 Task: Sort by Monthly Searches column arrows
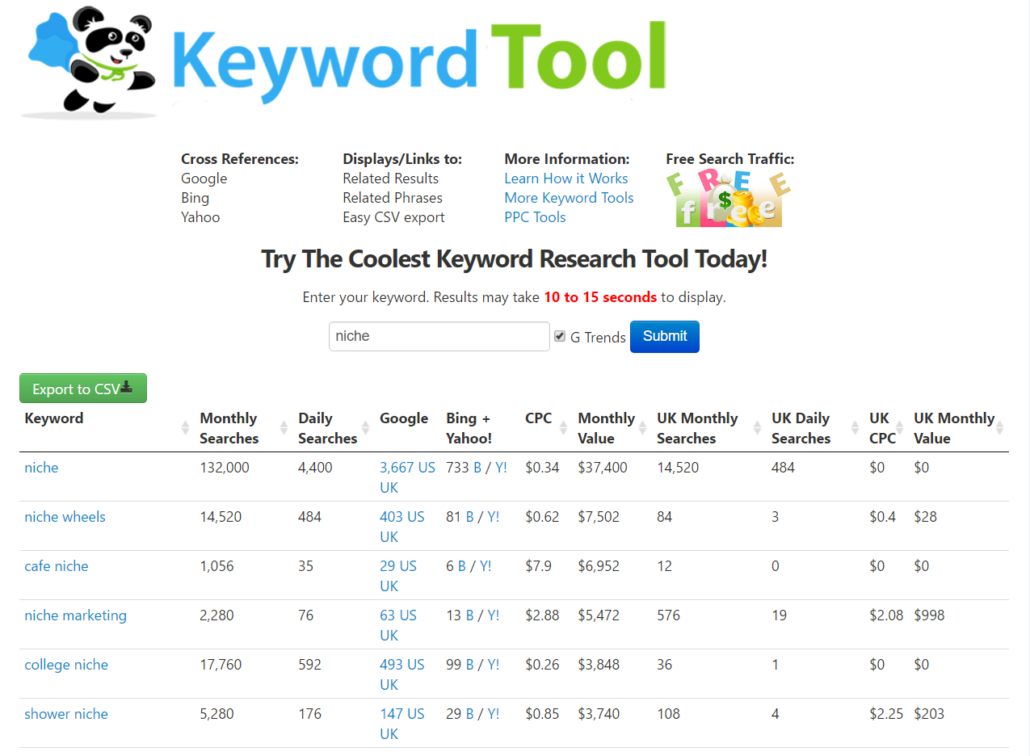[x=284, y=428]
